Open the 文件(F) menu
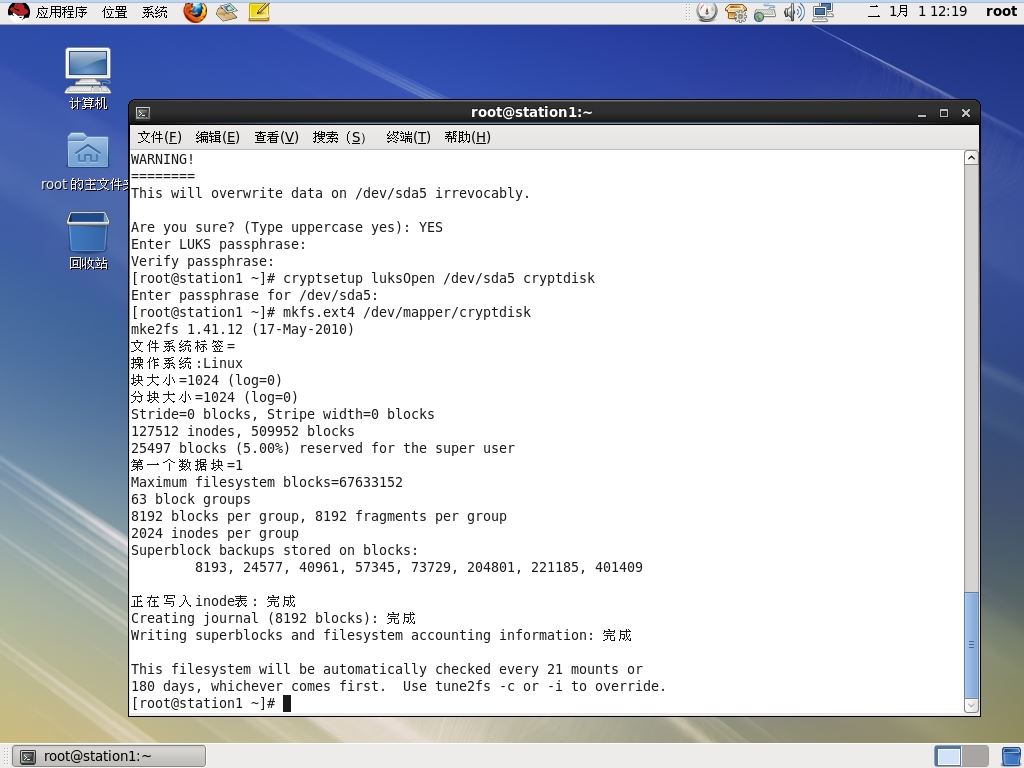The image size is (1024, 768). 159,137
